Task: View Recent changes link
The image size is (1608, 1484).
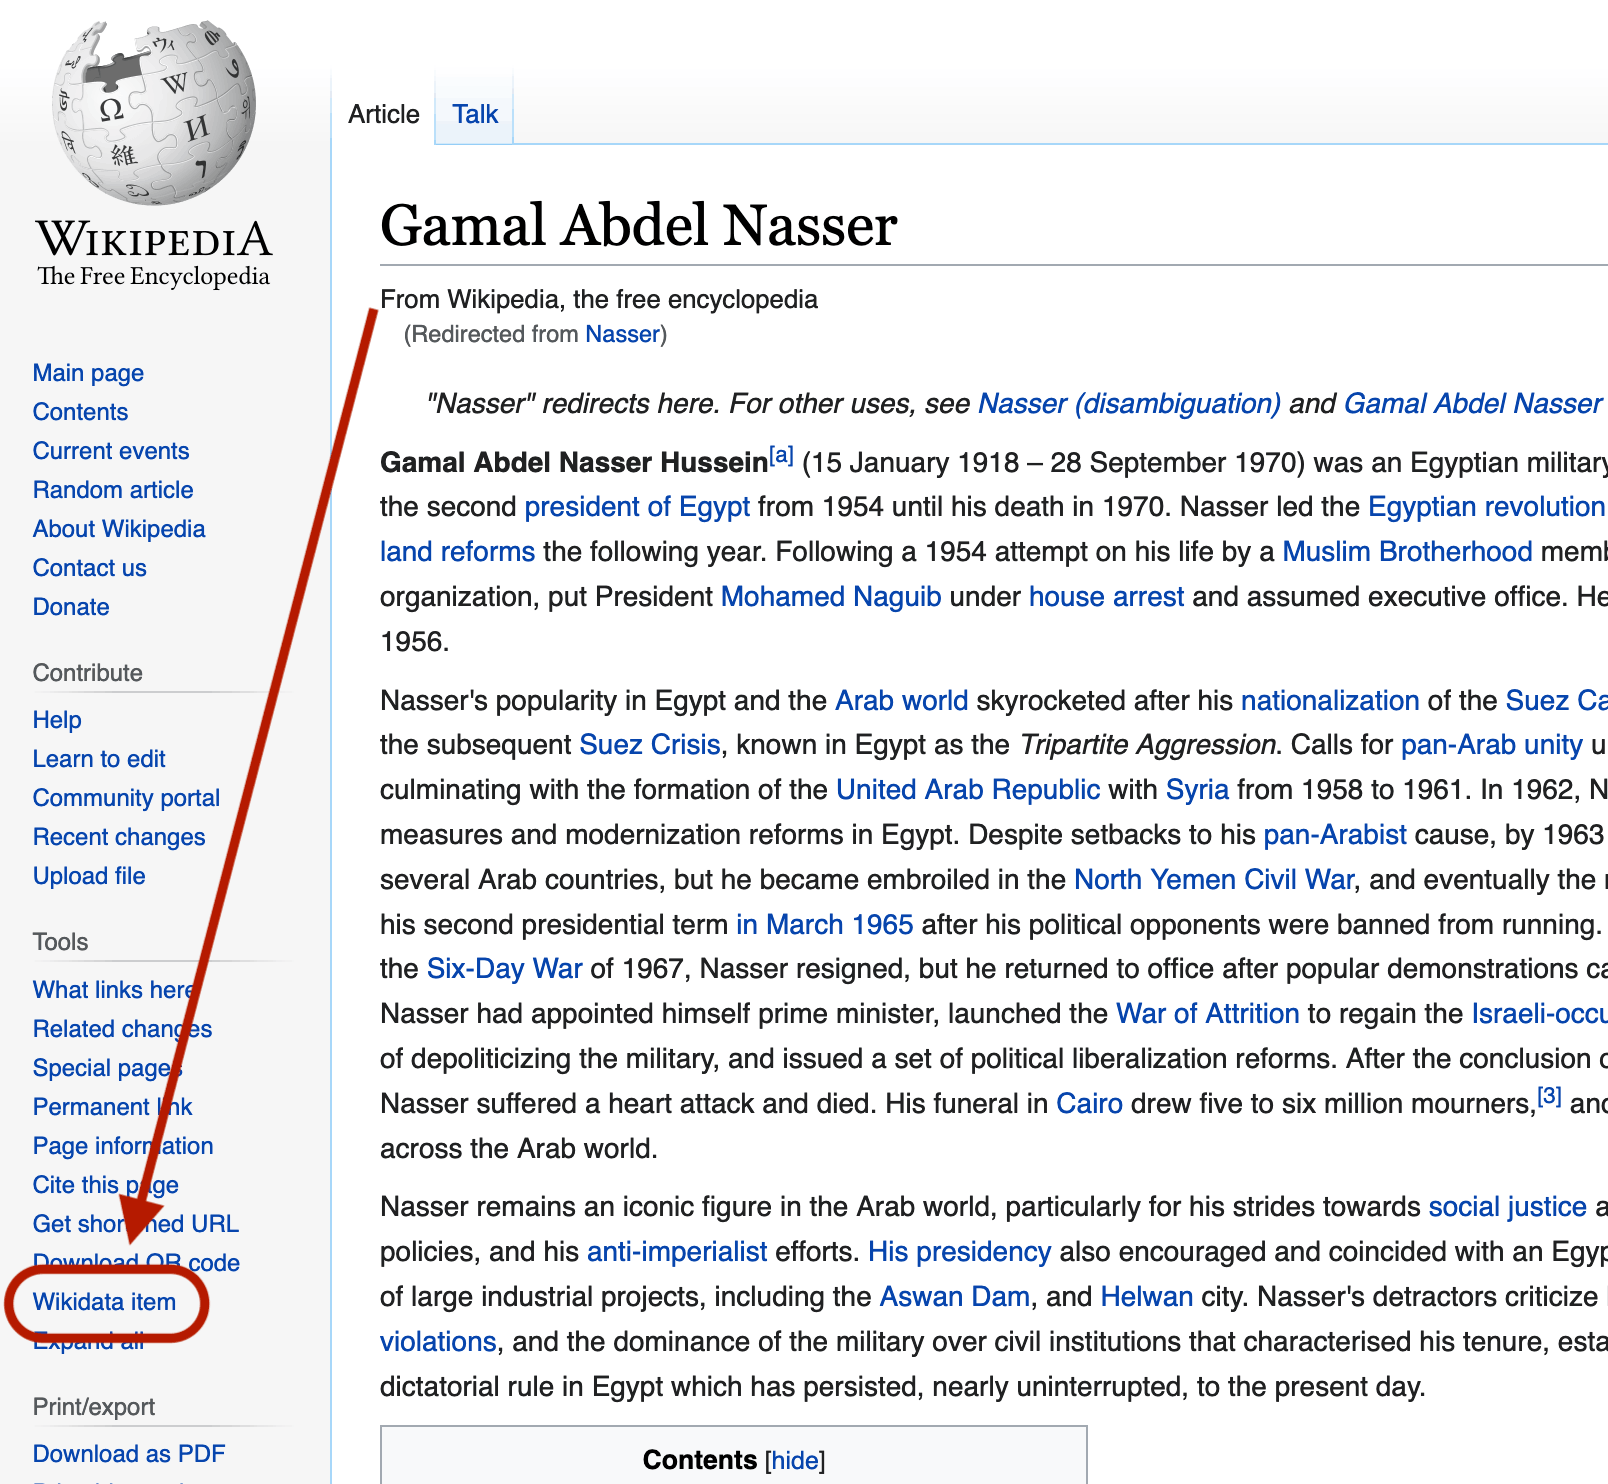Action: click(119, 837)
